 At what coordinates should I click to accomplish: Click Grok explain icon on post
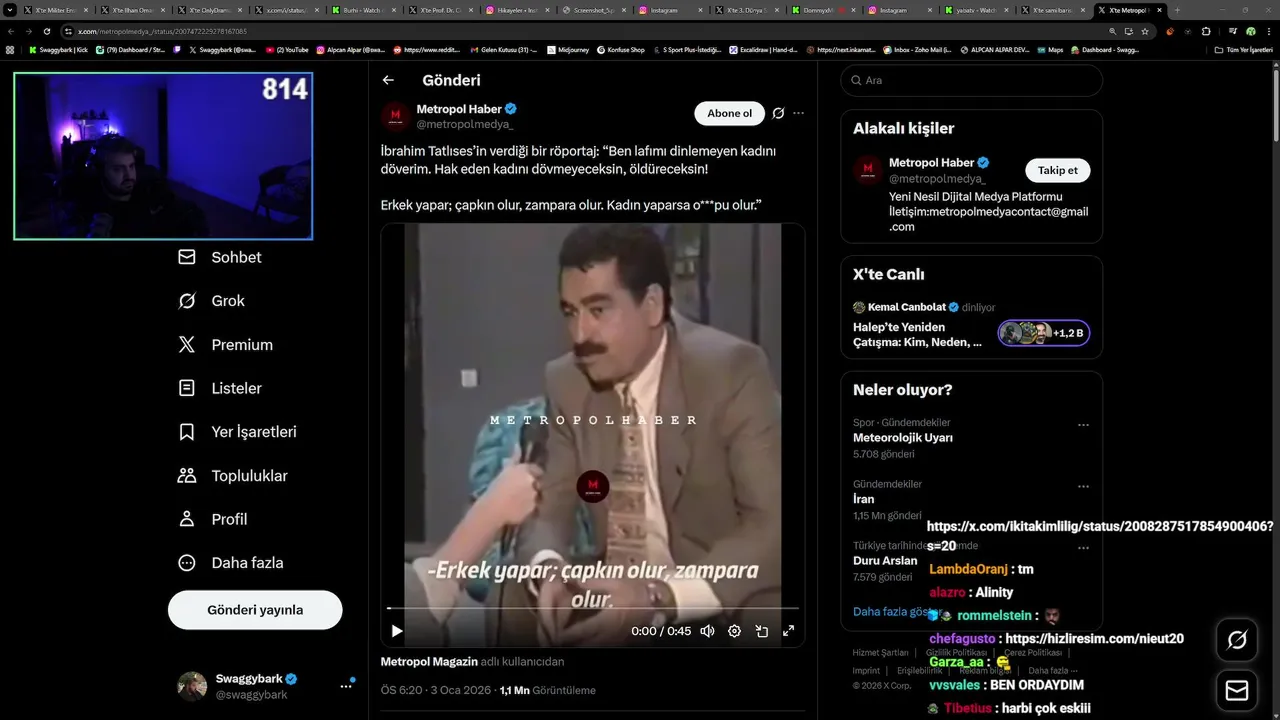pos(778,113)
